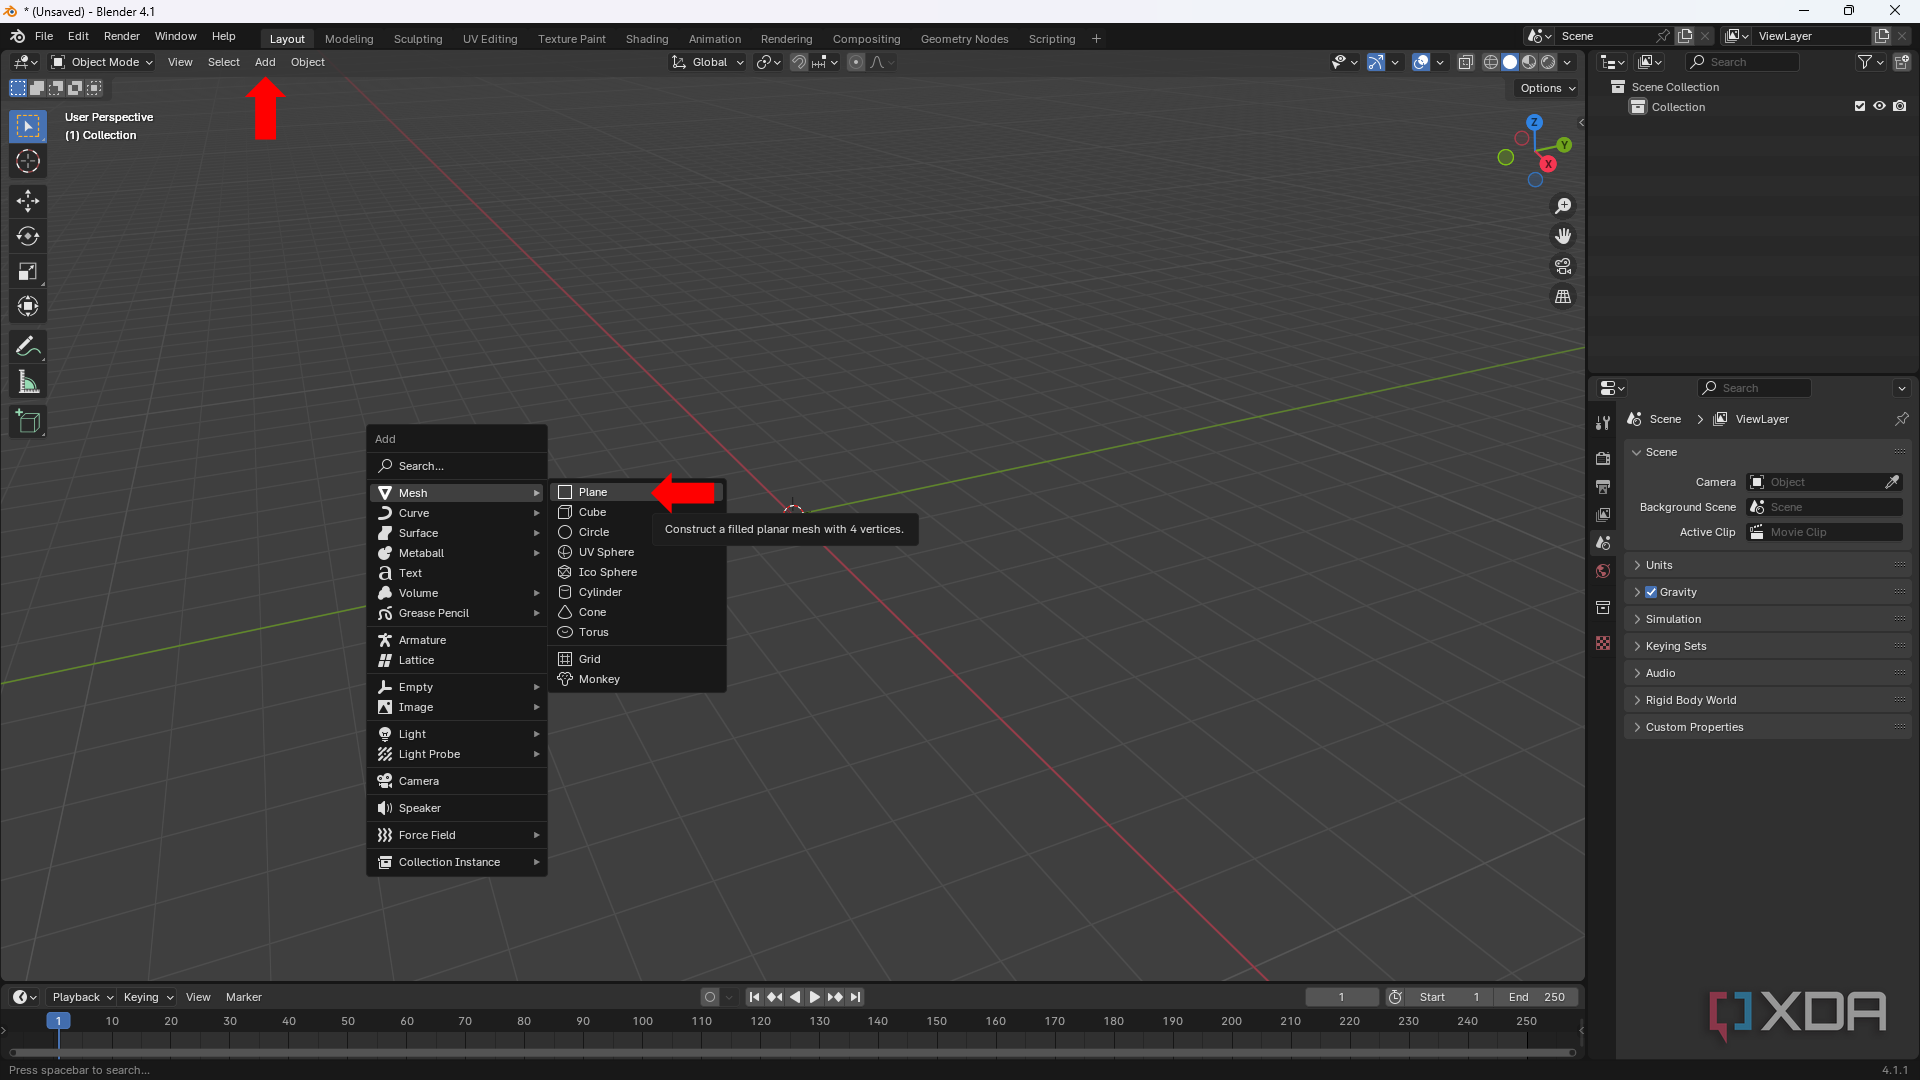1920x1080 pixels.
Task: Uncheck the Gravity checkbox
Action: point(1652,591)
